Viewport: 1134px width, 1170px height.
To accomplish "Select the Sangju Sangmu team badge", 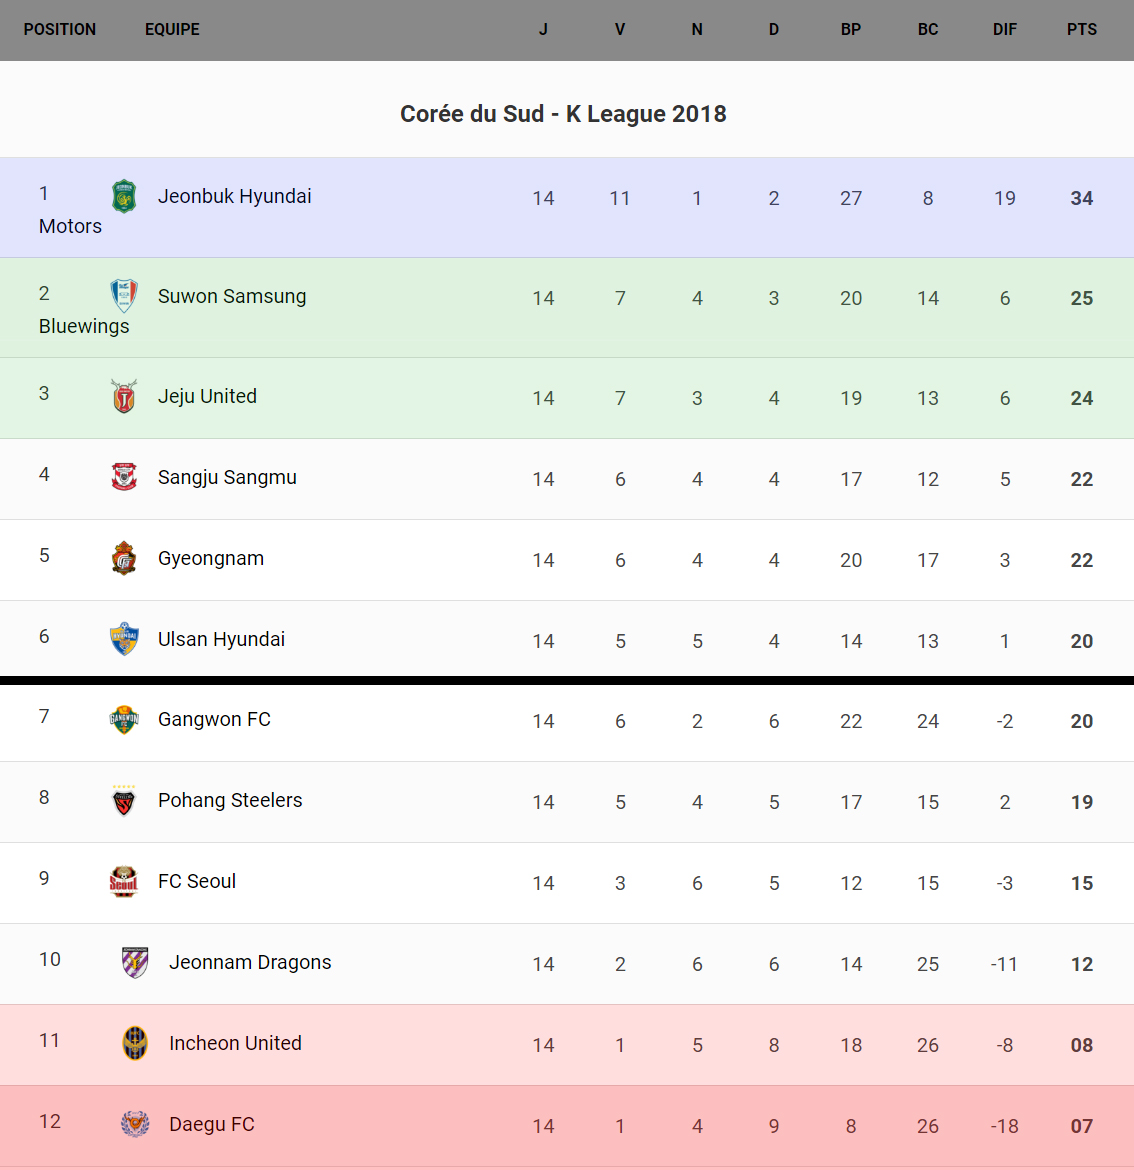I will pos(124,477).
